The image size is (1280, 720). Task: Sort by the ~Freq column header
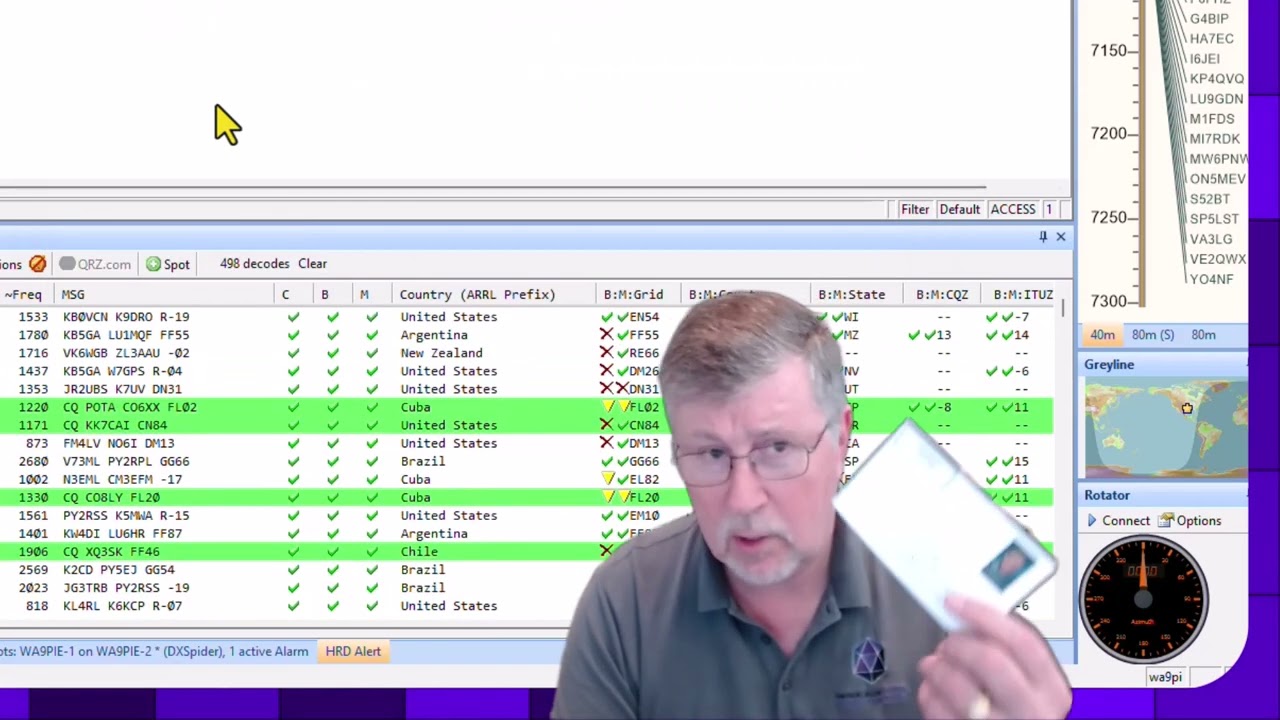click(23, 295)
